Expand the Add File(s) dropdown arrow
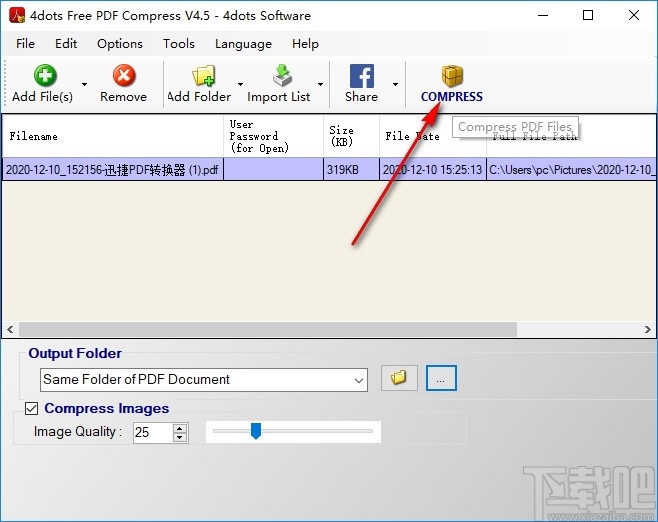This screenshot has width=658, height=522. (84, 84)
